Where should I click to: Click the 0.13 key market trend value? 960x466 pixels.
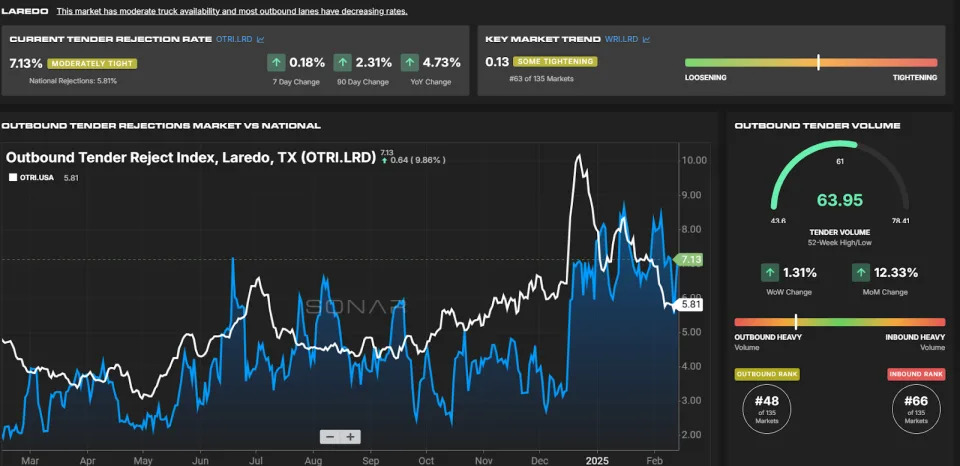(497, 62)
